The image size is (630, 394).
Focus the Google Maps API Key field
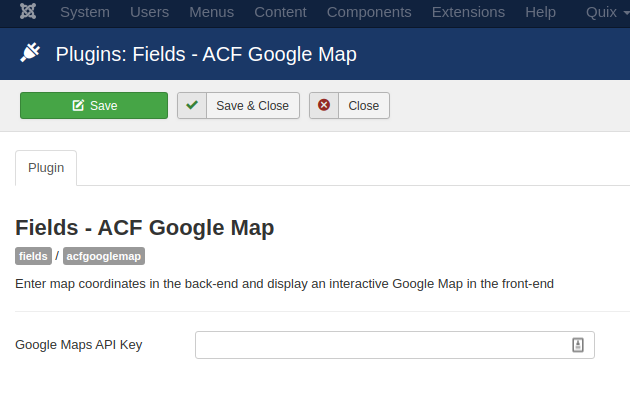(395, 345)
